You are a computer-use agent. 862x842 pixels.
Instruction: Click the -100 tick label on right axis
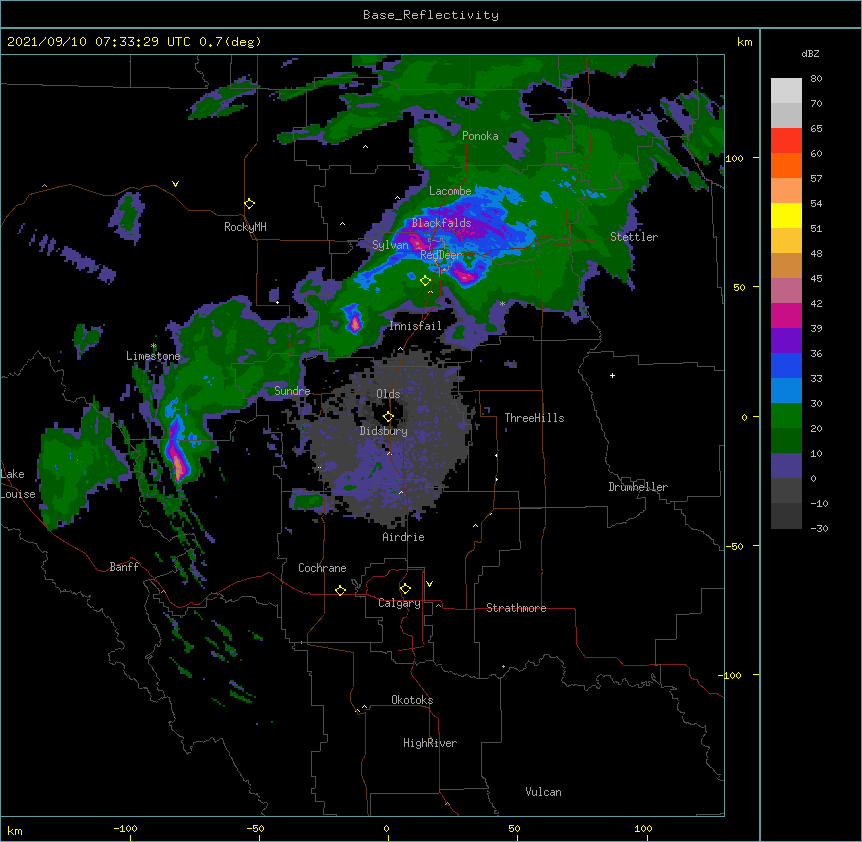tap(731, 675)
